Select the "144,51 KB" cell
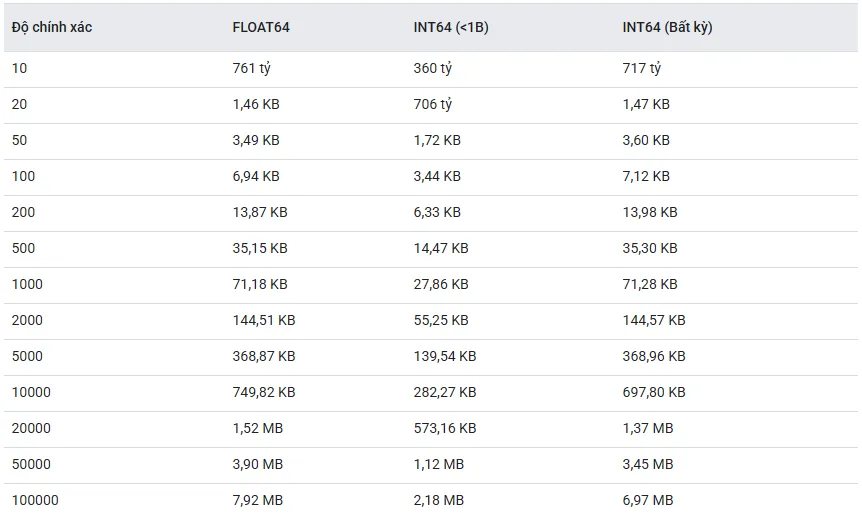 pos(264,321)
